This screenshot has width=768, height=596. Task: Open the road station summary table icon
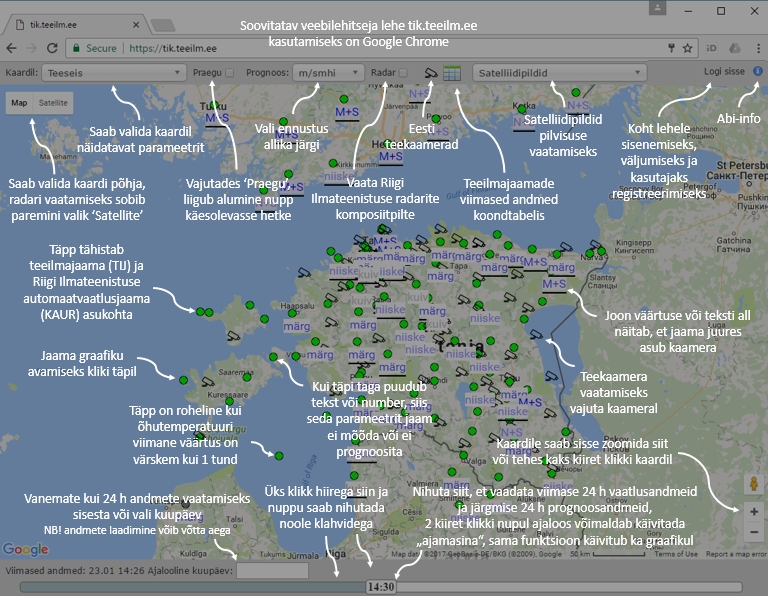pos(452,73)
